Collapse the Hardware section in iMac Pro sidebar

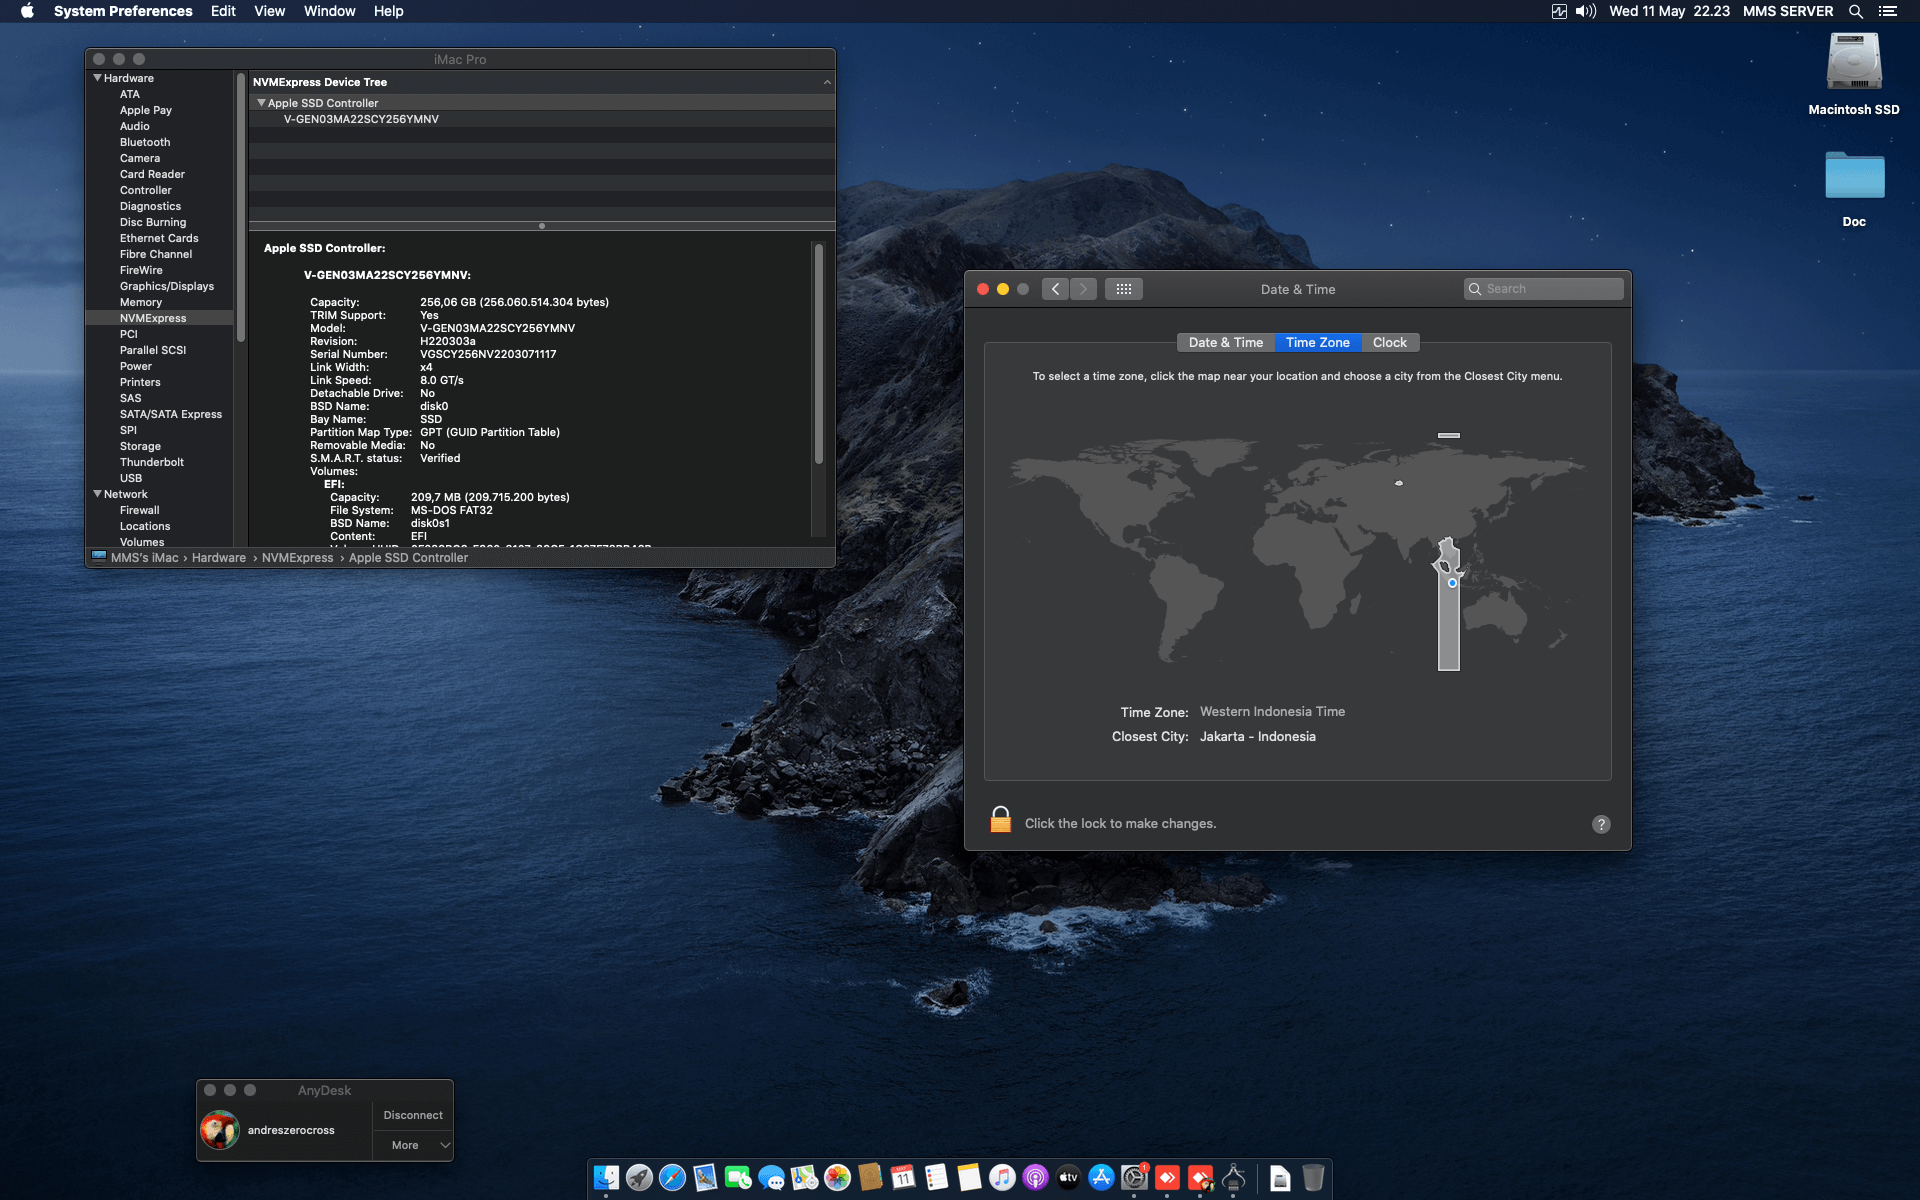(x=97, y=78)
